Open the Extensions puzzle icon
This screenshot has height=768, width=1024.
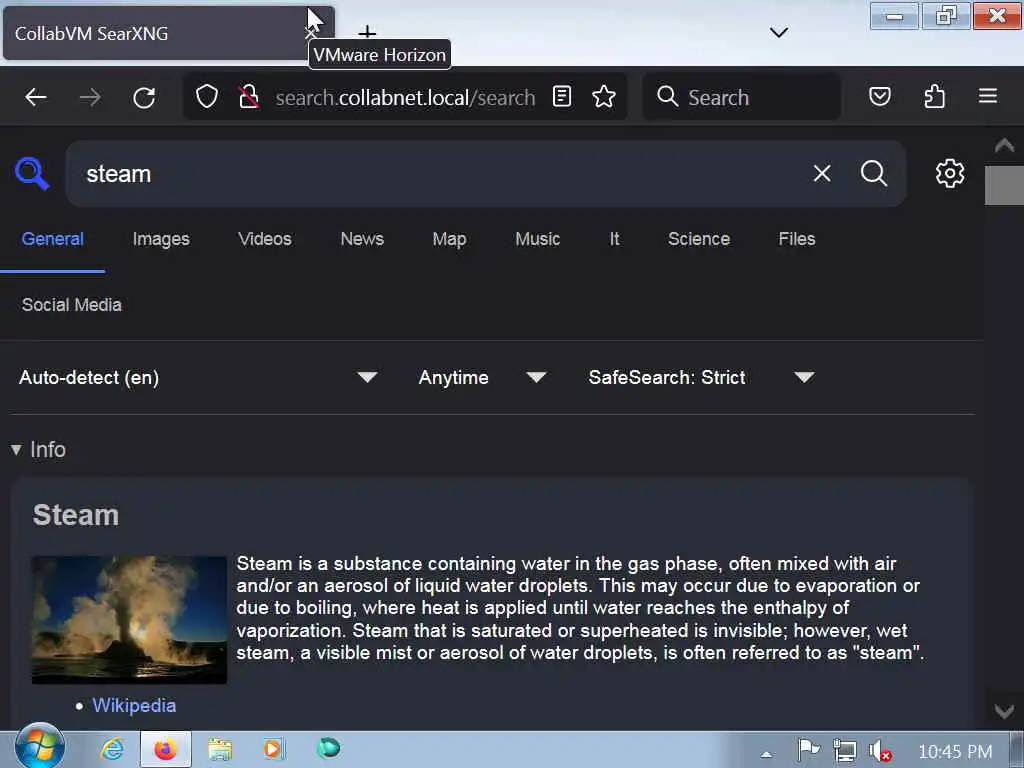(x=934, y=97)
